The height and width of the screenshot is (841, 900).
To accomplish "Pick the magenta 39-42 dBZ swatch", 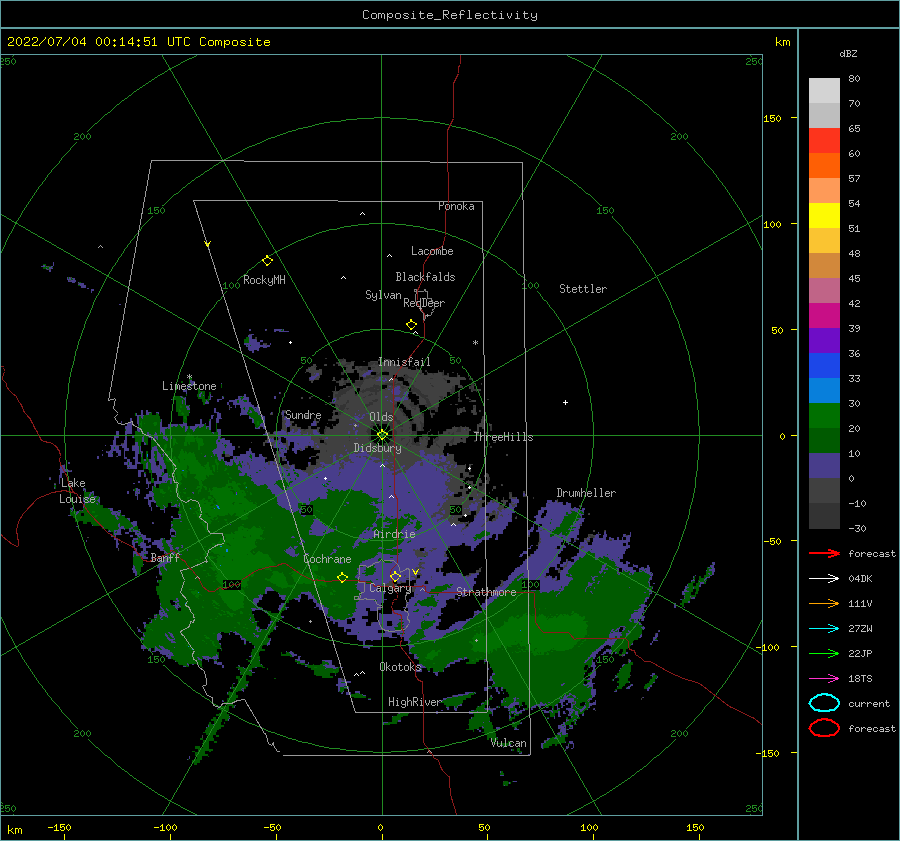I will pyautogui.click(x=824, y=316).
